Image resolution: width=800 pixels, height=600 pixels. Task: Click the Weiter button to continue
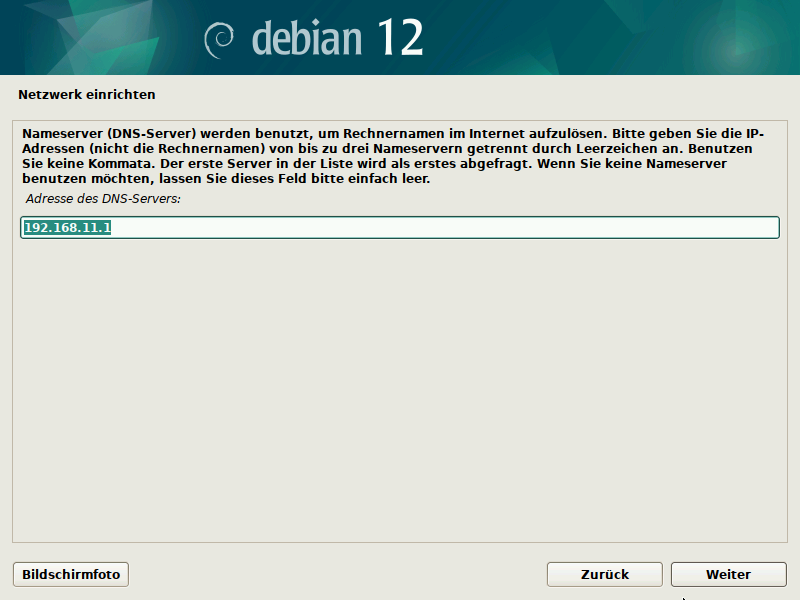click(x=728, y=574)
